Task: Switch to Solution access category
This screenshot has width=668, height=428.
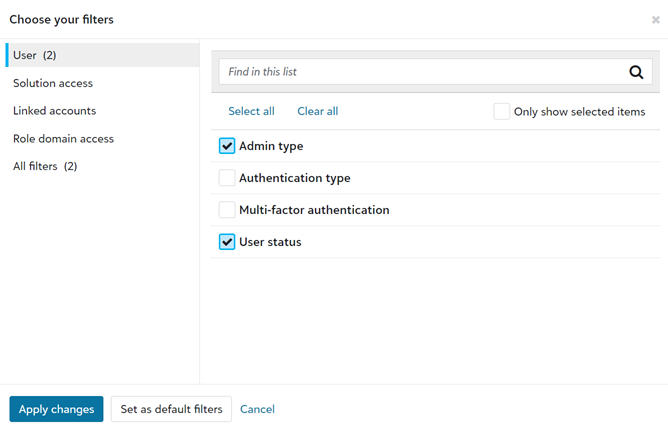Action: tap(53, 83)
